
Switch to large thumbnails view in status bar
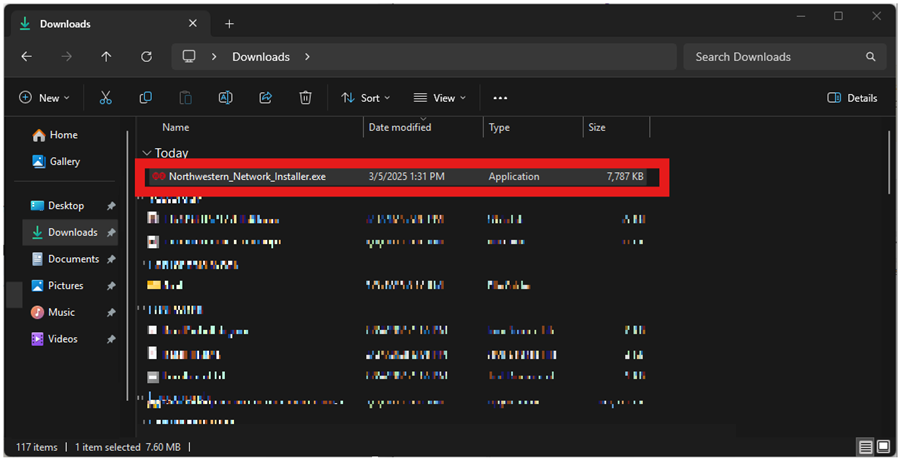(x=881, y=447)
